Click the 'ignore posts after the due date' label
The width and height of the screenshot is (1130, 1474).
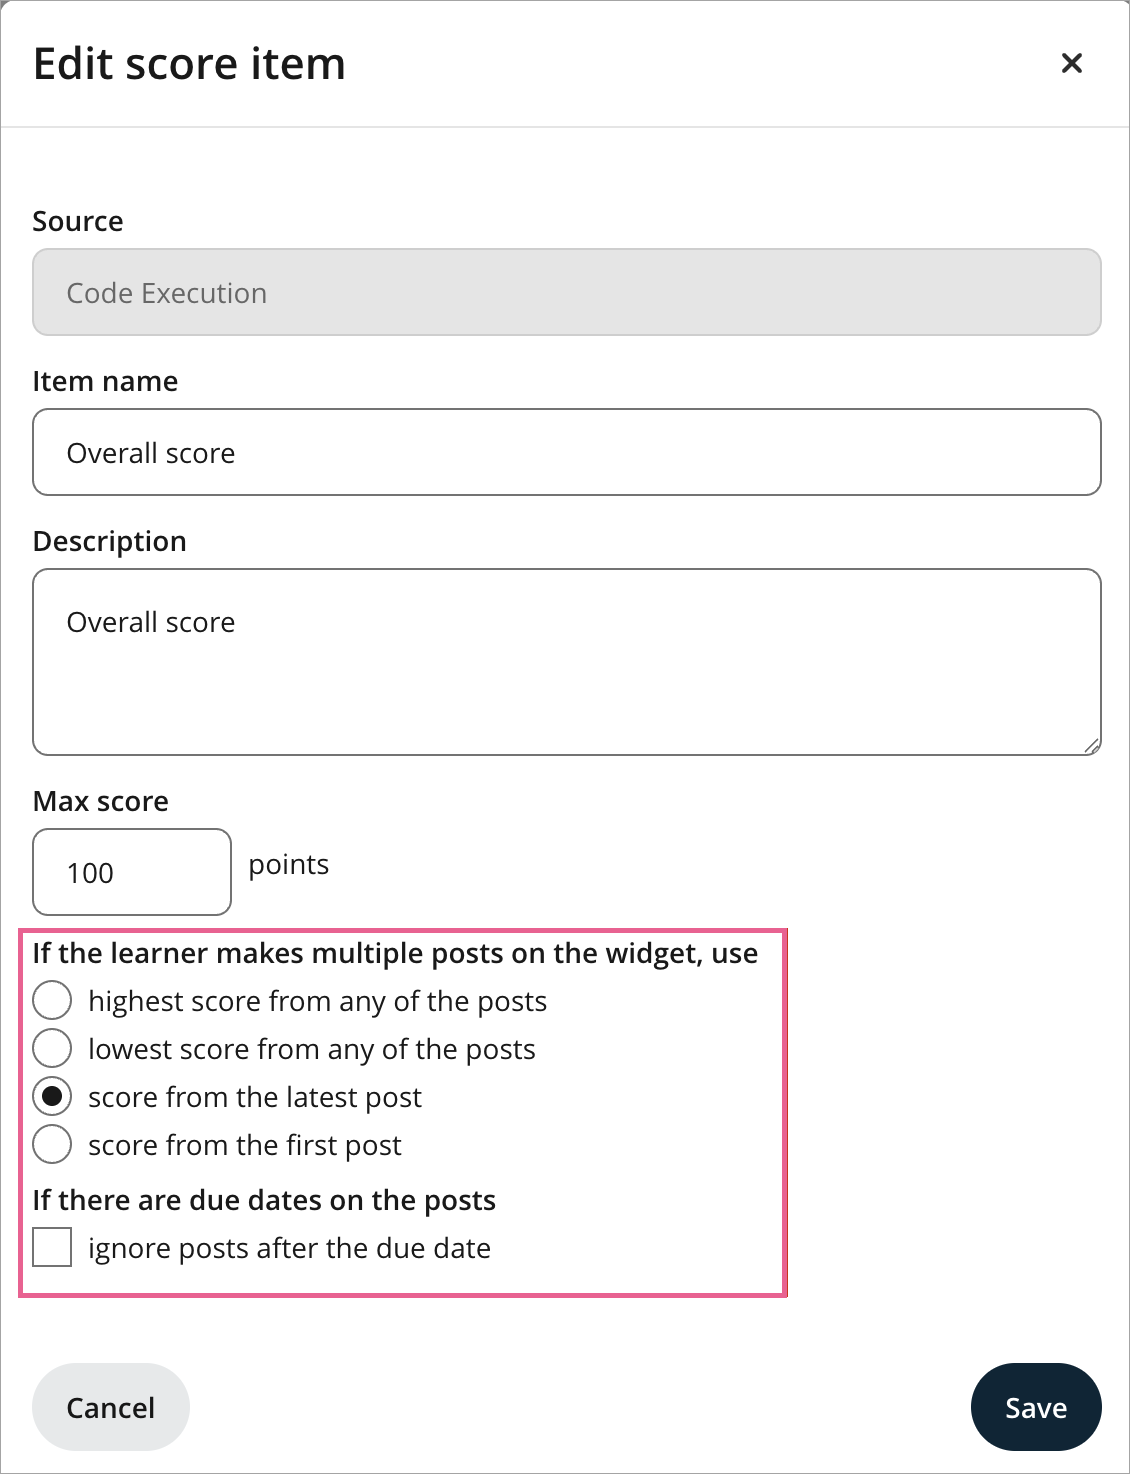coord(290,1248)
